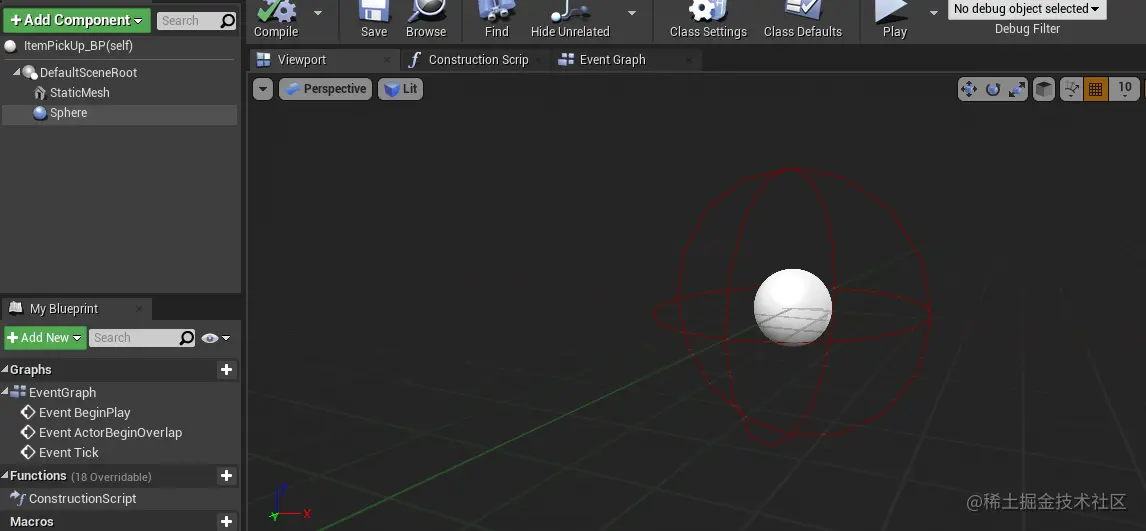Open the Hide Unrelated options dropdown arrow
1146x531 pixels.
pyautogui.click(x=632, y=12)
